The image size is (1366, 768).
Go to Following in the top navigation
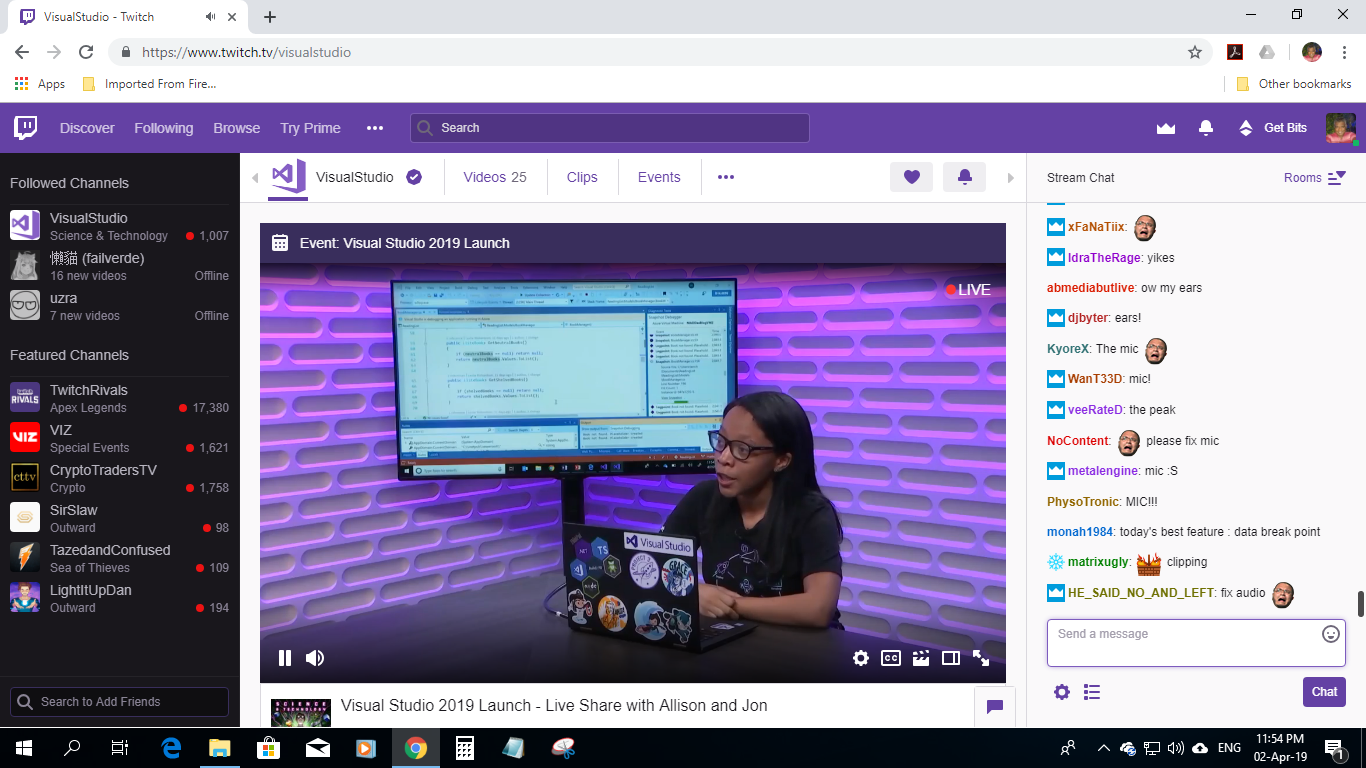tap(164, 128)
